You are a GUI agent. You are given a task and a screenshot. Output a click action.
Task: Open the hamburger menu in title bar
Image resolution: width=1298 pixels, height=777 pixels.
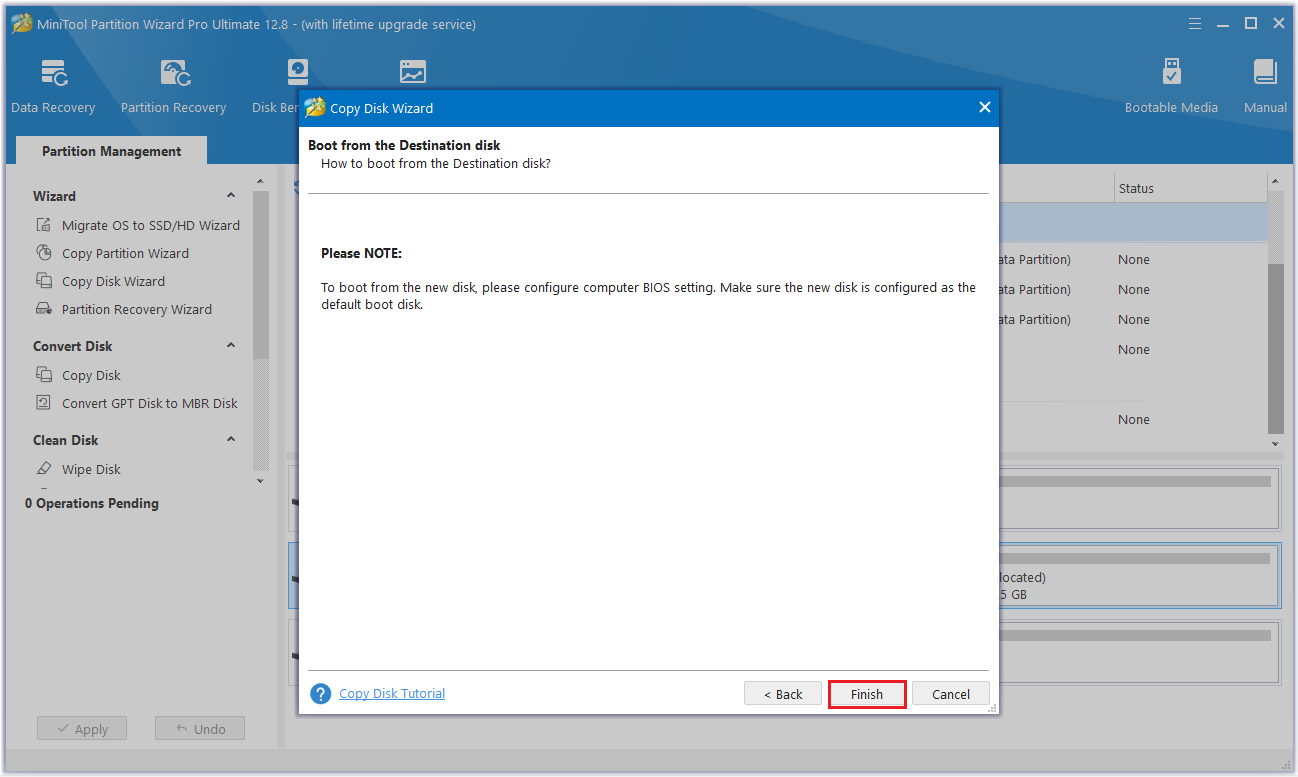[x=1194, y=23]
